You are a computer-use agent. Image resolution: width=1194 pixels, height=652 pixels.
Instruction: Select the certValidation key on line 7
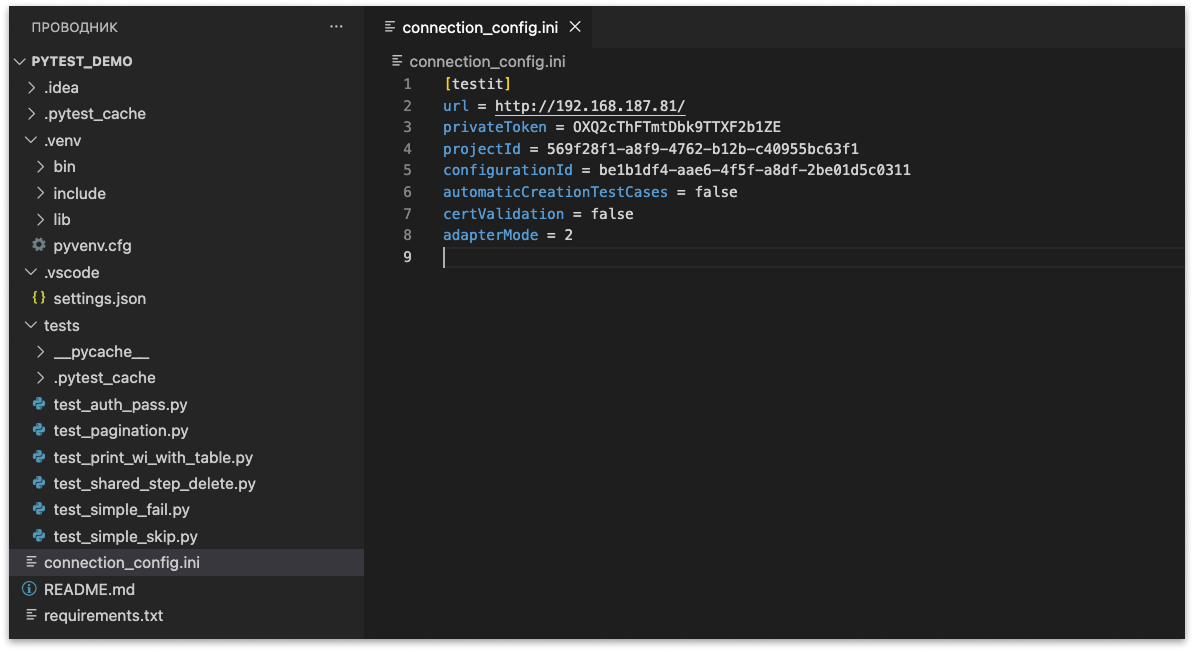point(503,213)
